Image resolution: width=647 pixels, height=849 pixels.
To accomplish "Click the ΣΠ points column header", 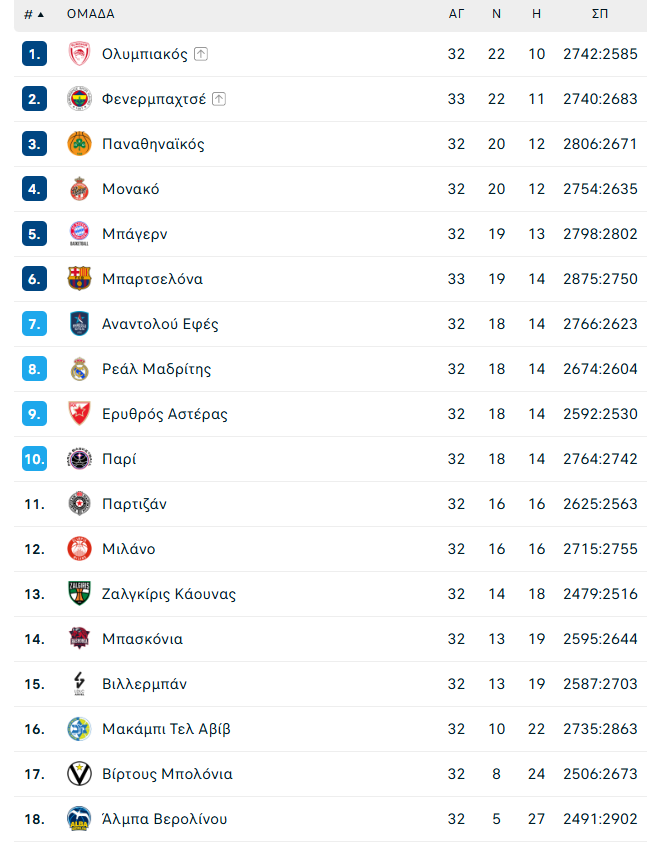I will pyautogui.click(x=600, y=14).
